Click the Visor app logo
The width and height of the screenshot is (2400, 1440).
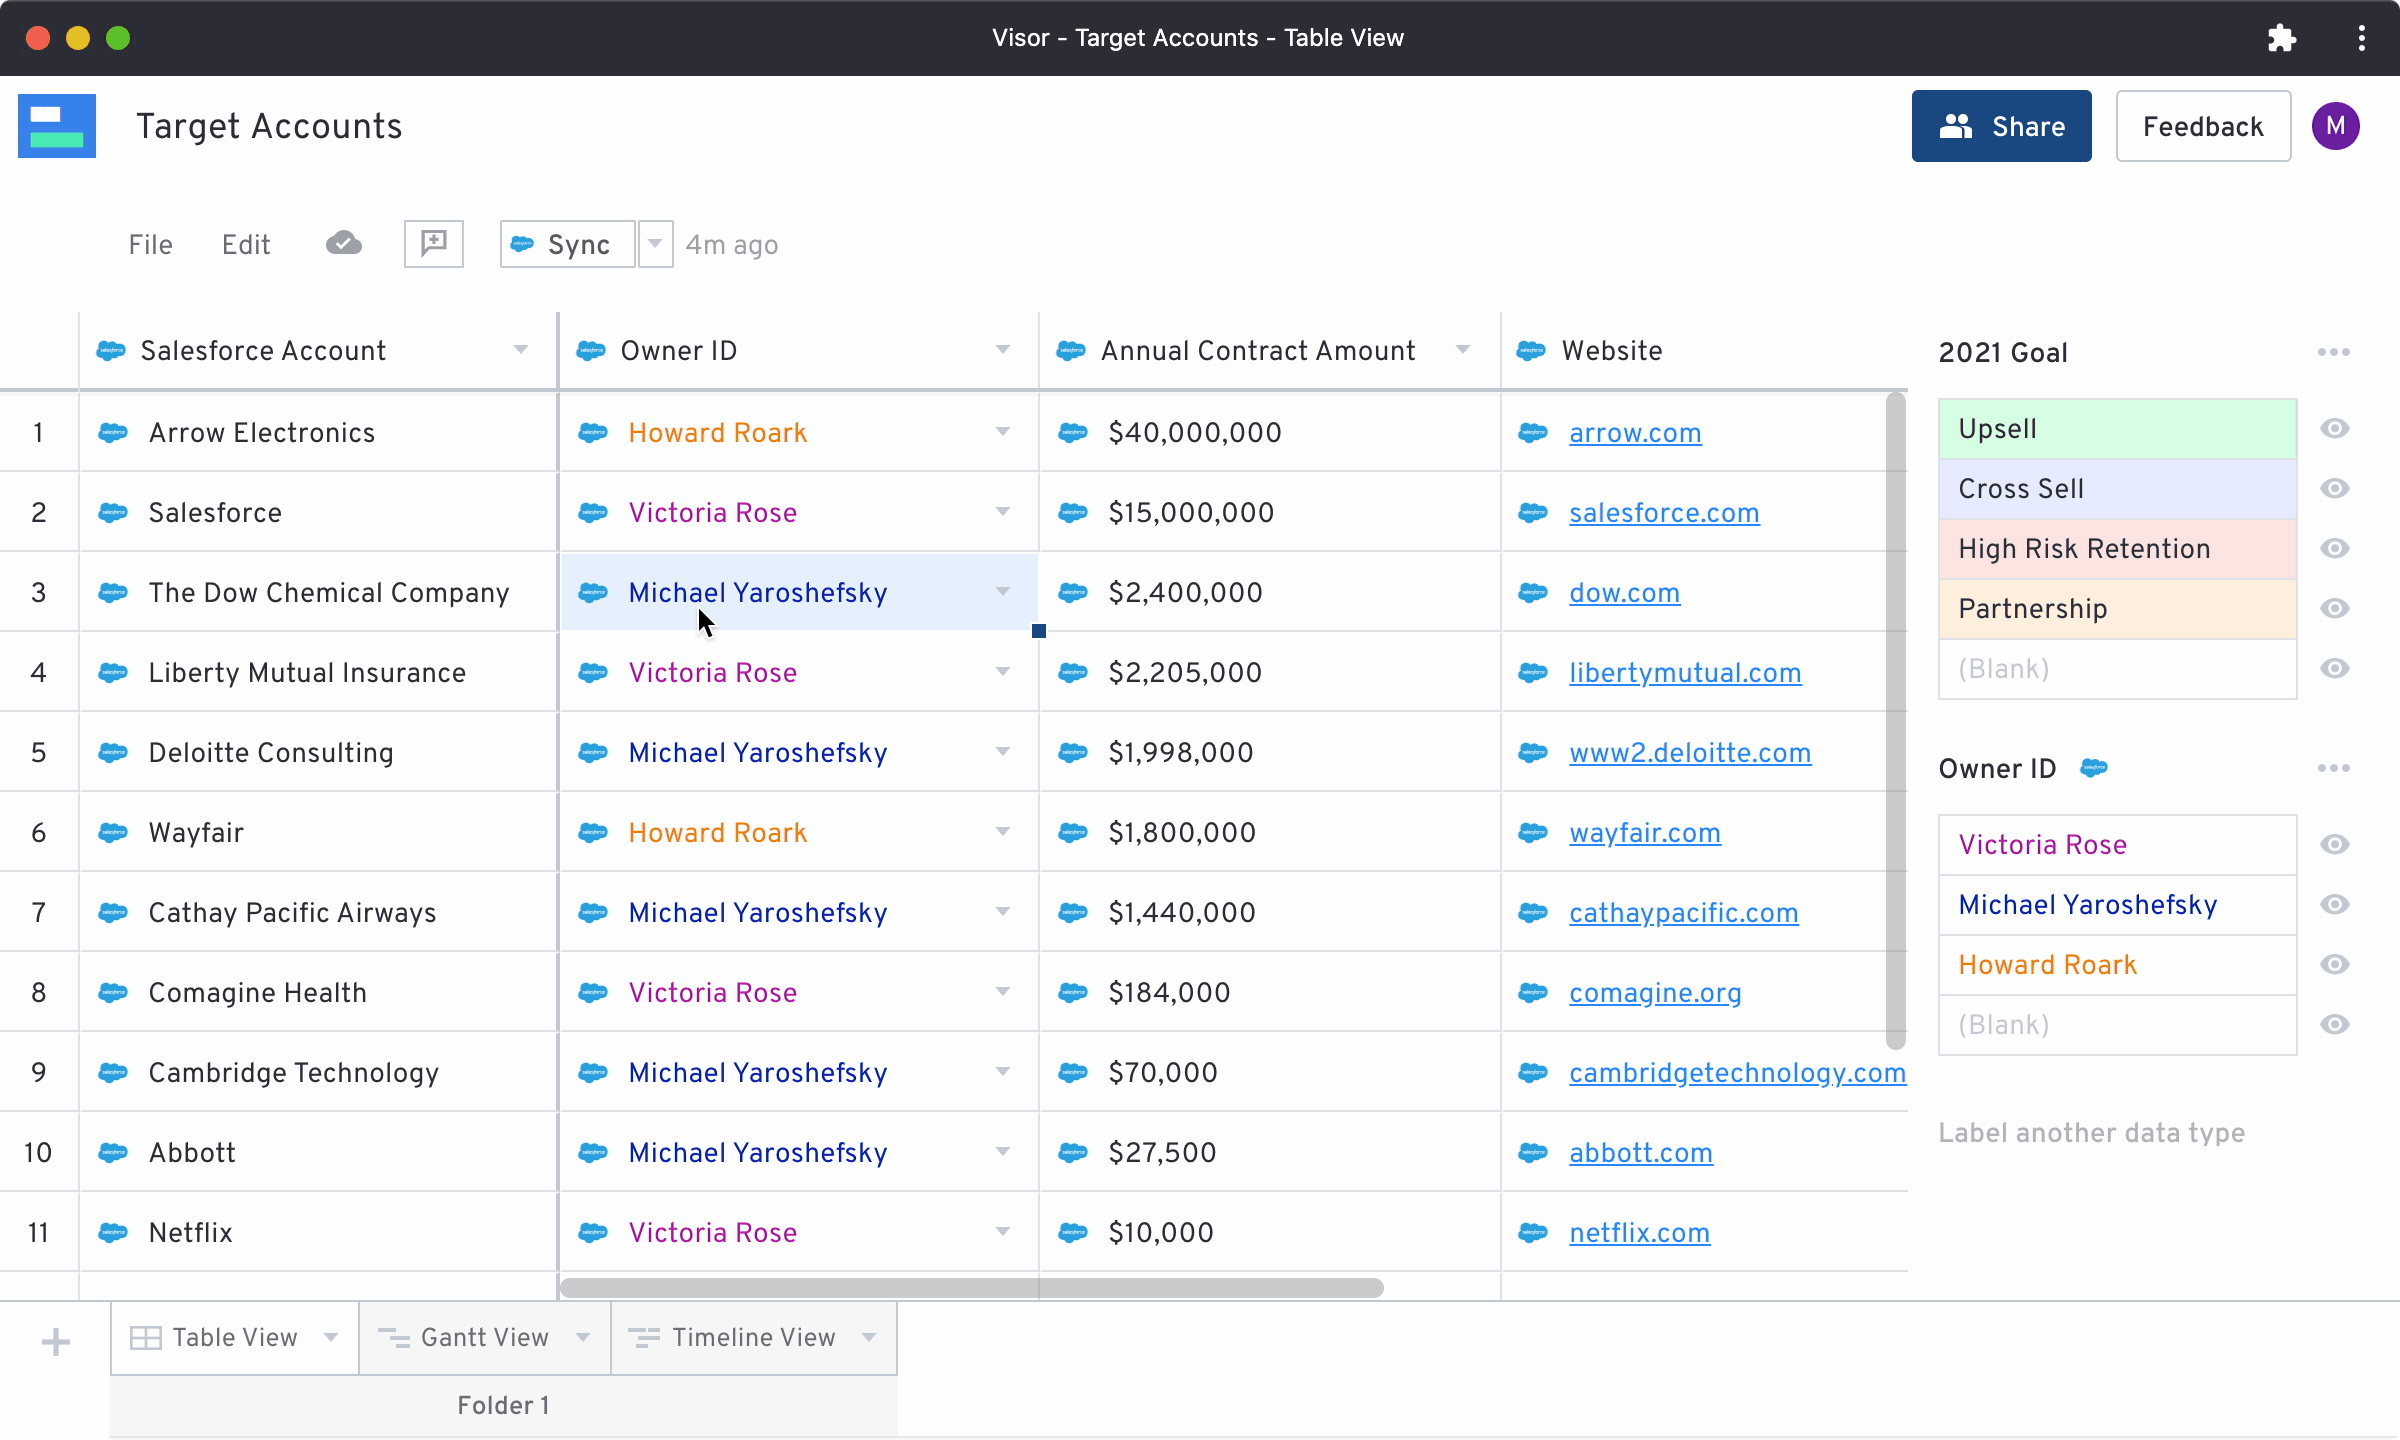[x=57, y=125]
